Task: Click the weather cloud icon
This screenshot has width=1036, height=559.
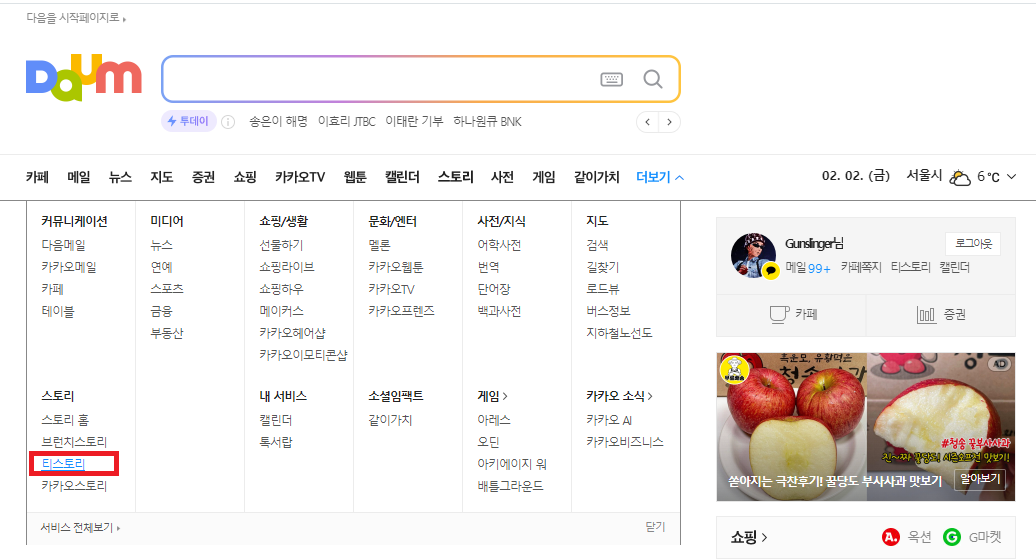Action: point(959,177)
